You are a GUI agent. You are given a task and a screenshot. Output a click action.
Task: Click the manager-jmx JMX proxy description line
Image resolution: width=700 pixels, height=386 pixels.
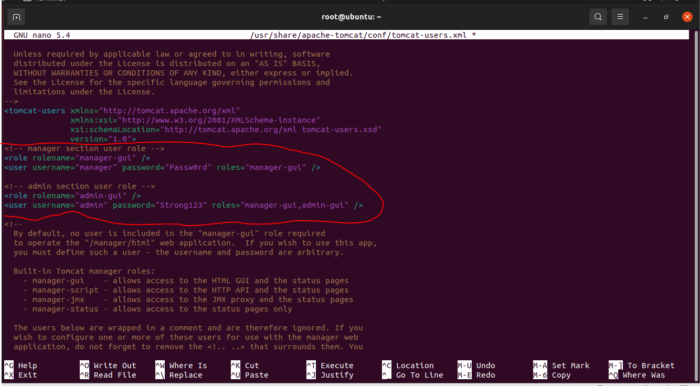[188, 299]
